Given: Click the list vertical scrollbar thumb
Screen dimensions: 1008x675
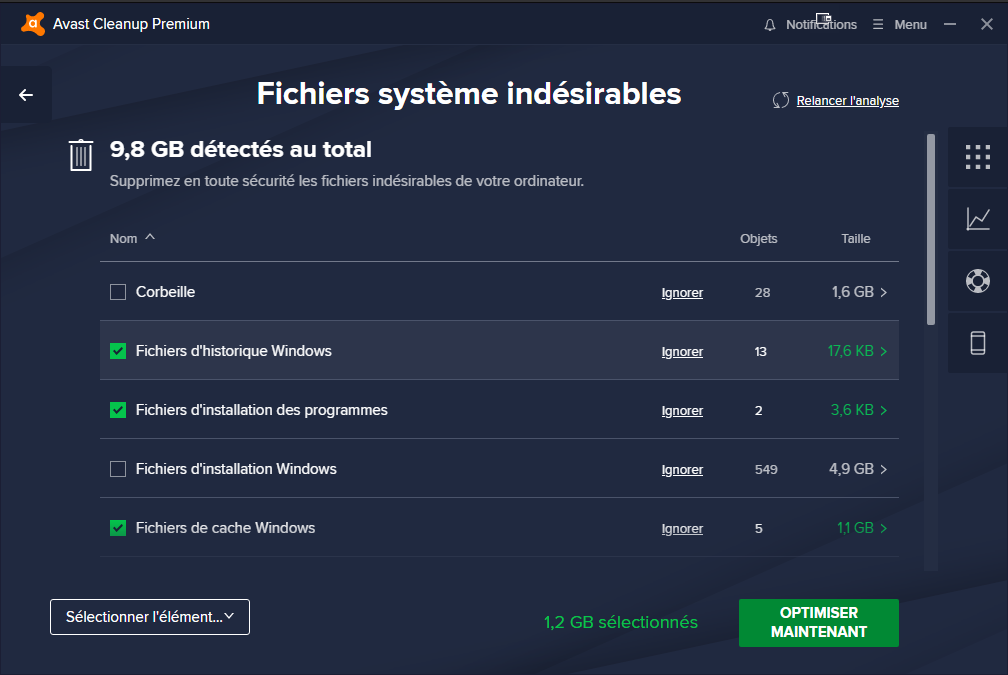Looking at the screenshot, I should [931, 230].
